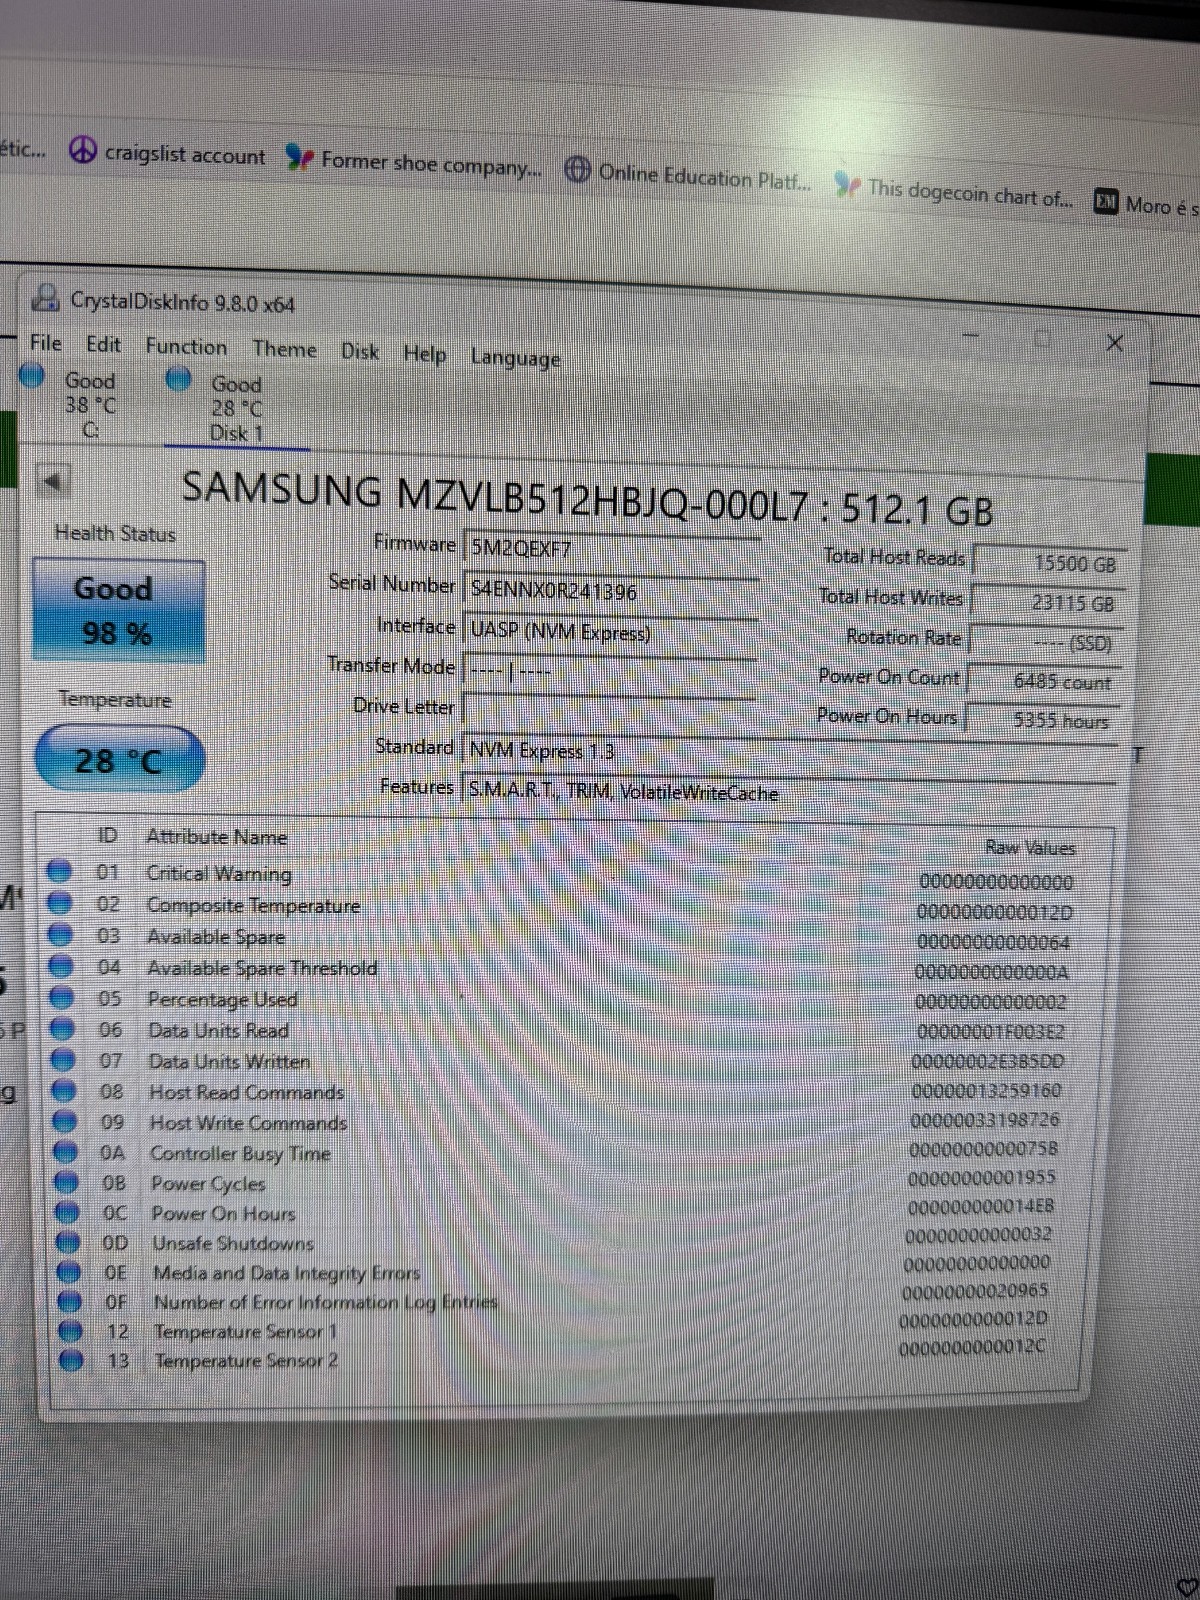Click the Good 98 % health status button
Screen dimensions: 1200x1600
(118, 610)
